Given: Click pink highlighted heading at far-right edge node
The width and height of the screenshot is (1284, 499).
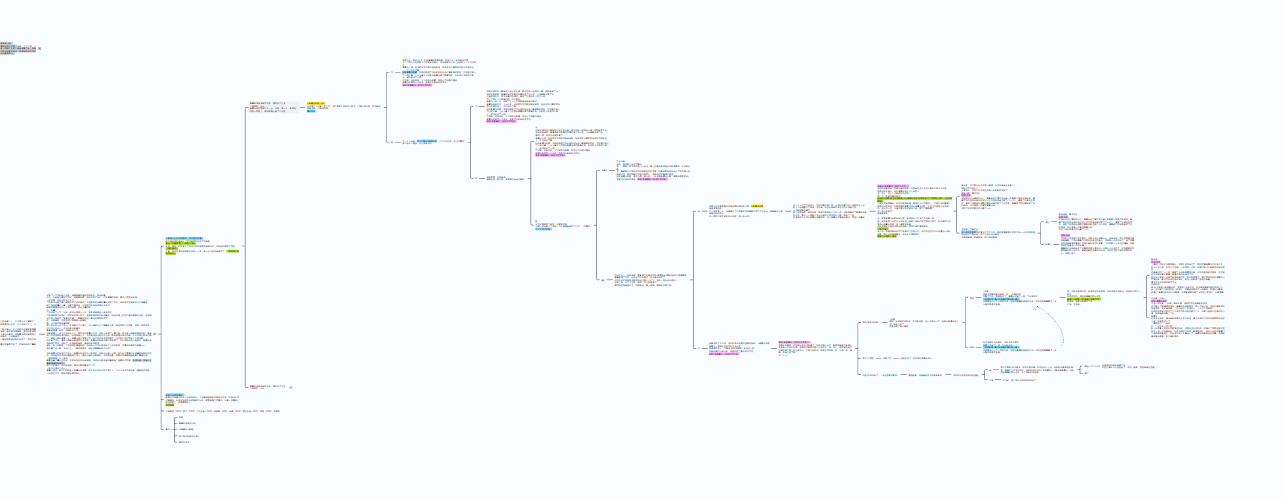Looking at the screenshot, I should pyautogui.click(x=1154, y=261).
